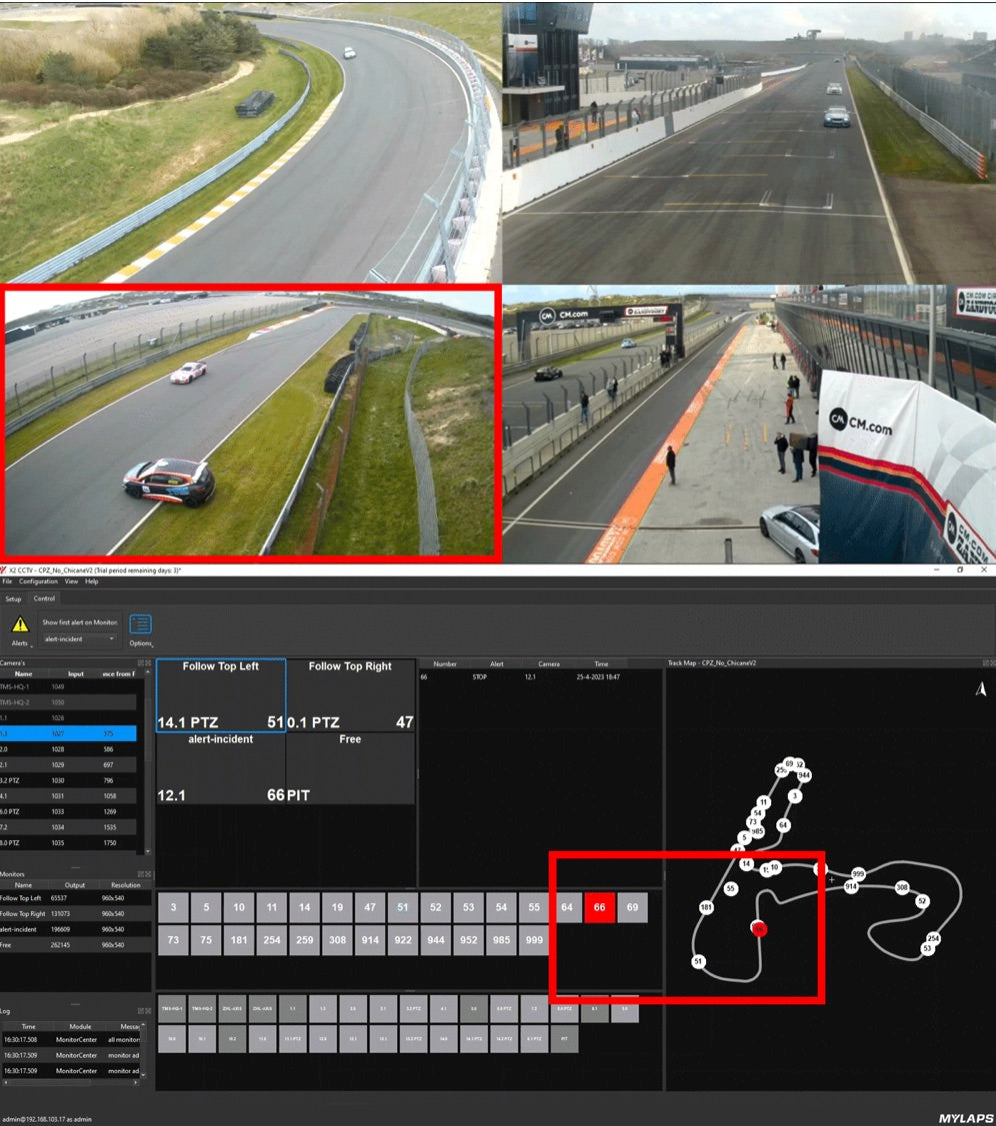This screenshot has height=1126, width=996.
Task: Click the PIT tile in the camera grid
Action: point(565,1040)
